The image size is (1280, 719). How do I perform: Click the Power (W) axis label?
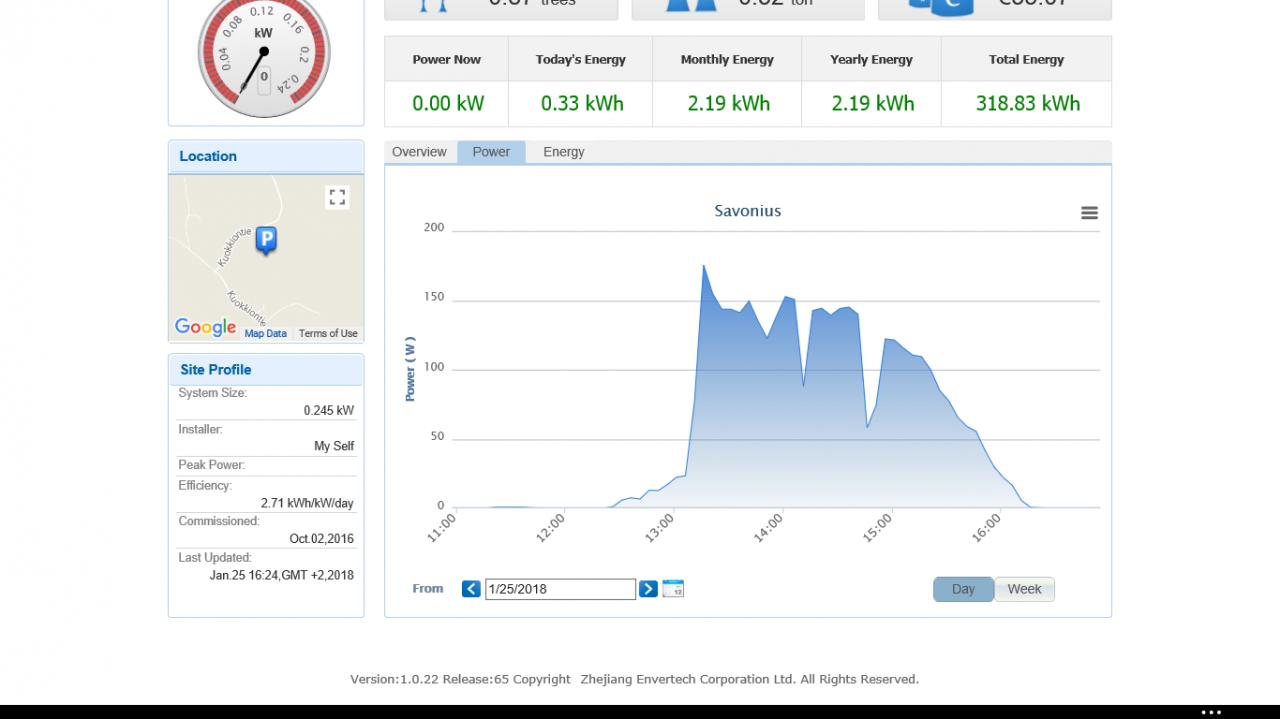coord(410,369)
